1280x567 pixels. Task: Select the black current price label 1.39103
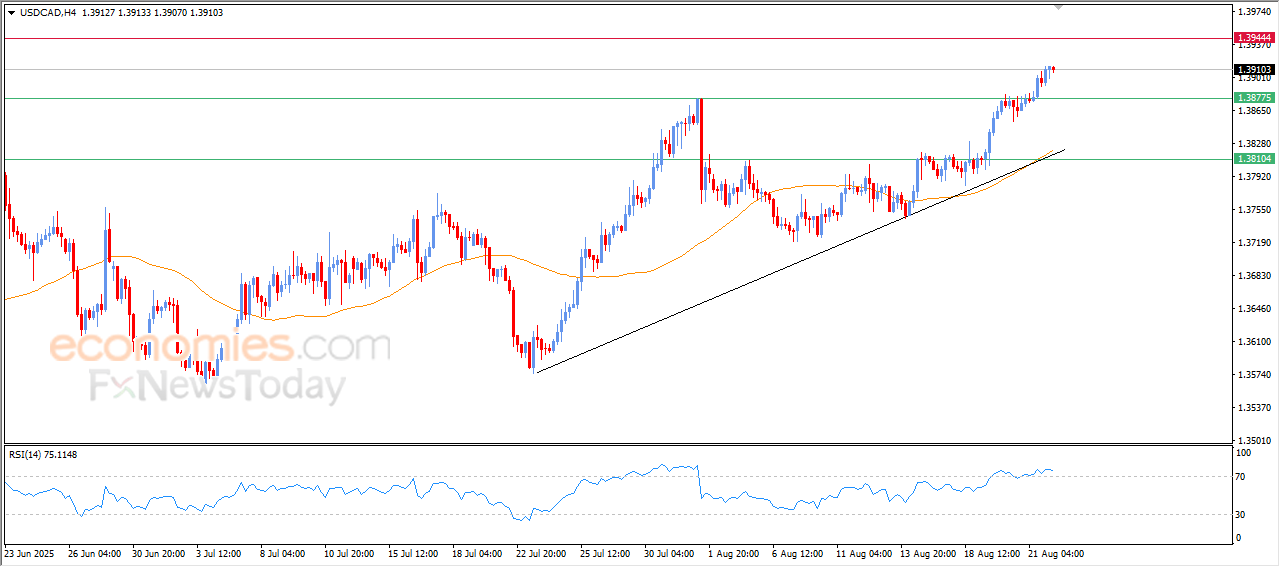[x=1254, y=70]
